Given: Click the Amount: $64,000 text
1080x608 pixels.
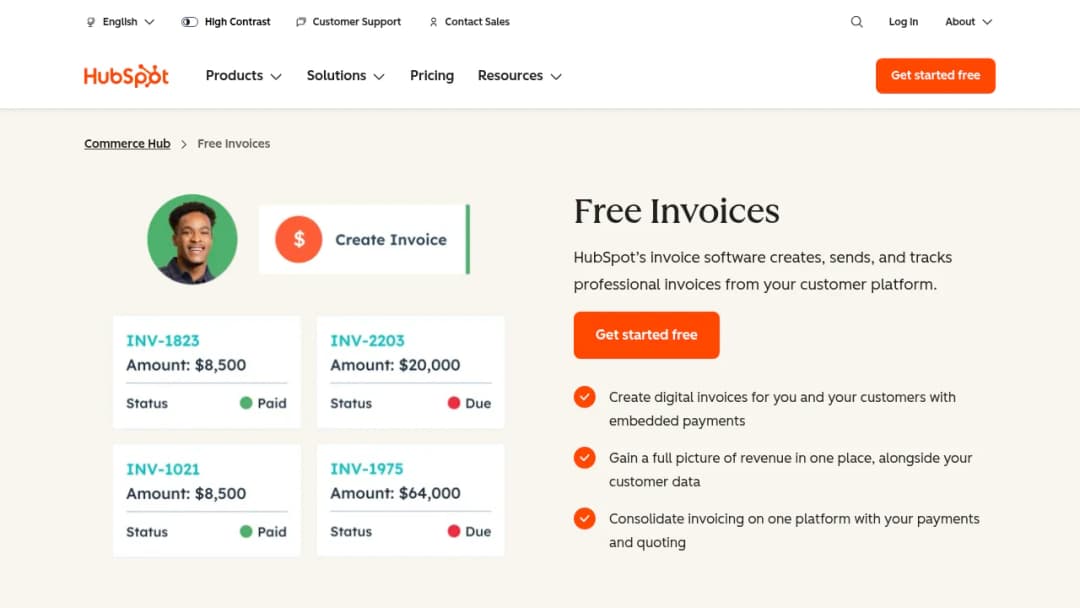Looking at the screenshot, I should click(395, 493).
